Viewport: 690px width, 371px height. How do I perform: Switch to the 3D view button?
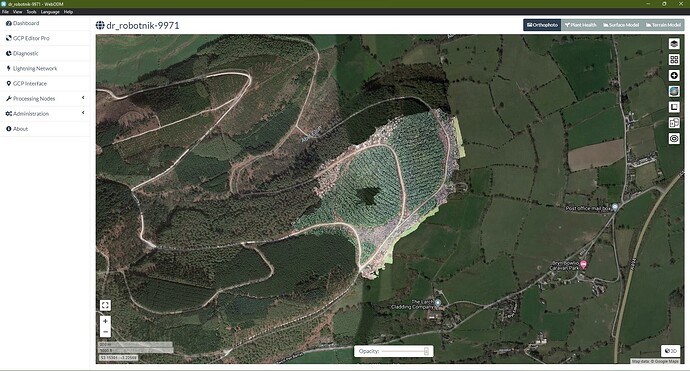671,351
